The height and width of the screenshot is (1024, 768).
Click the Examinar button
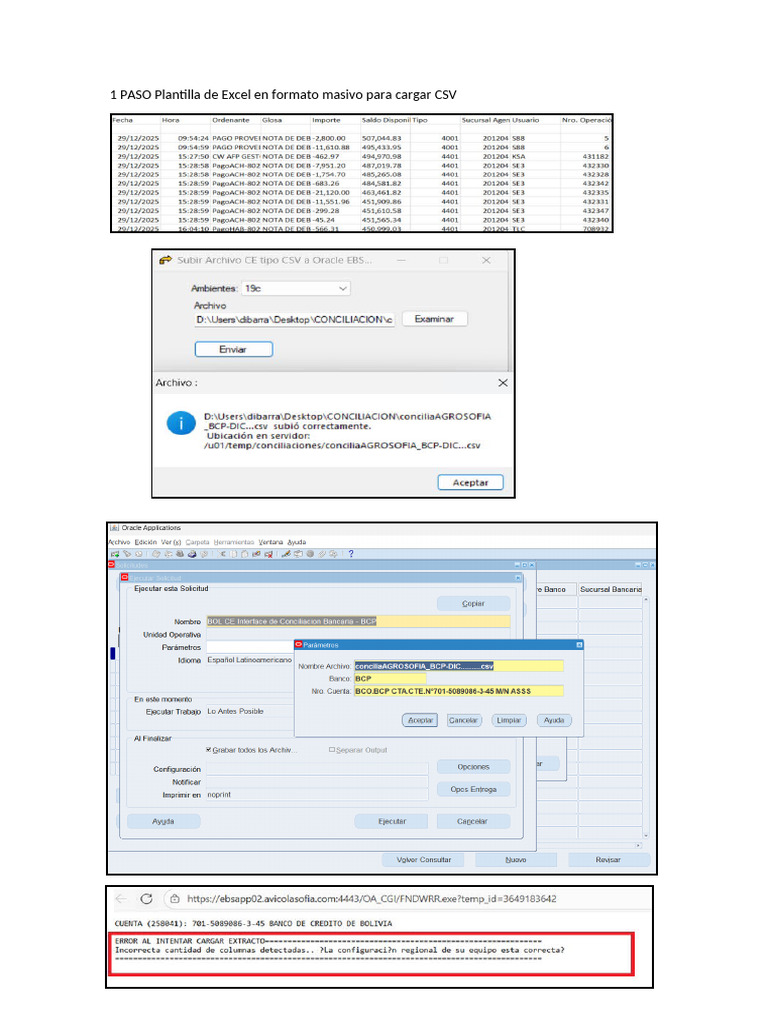(x=434, y=319)
